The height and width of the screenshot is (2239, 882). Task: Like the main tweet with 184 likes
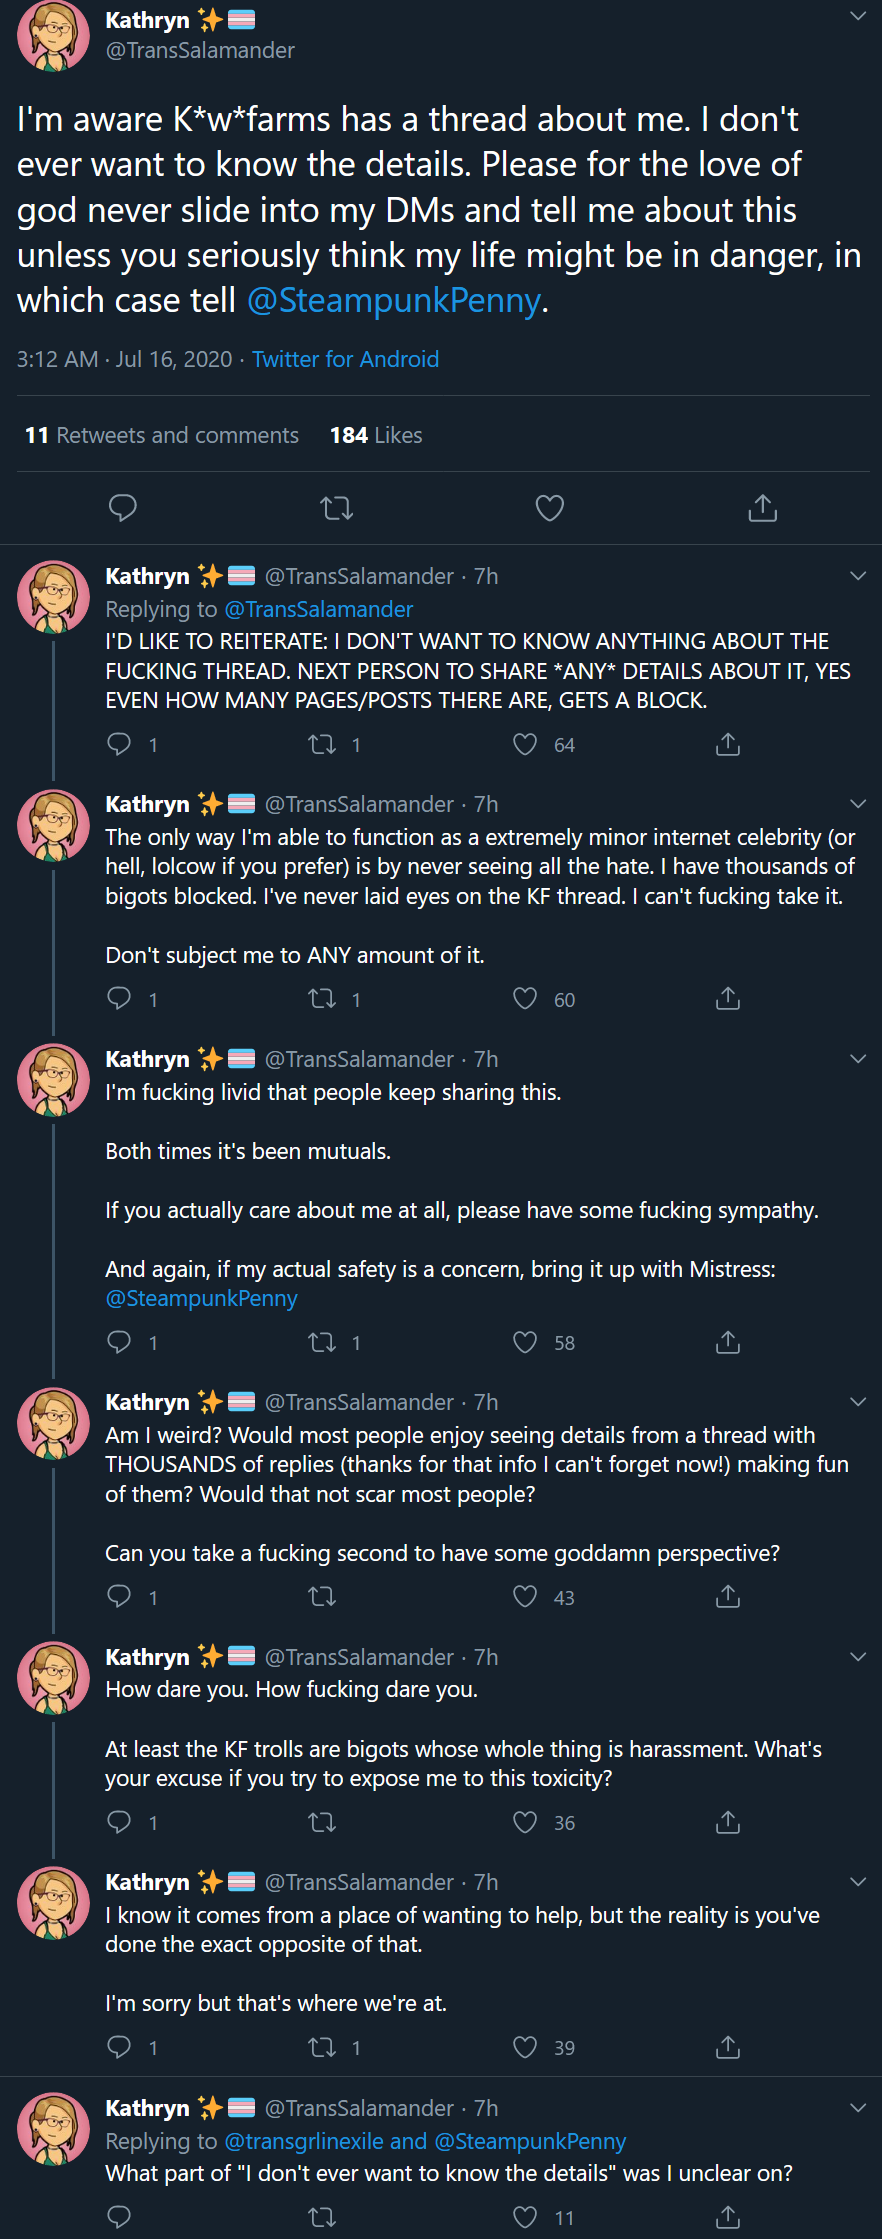click(550, 508)
